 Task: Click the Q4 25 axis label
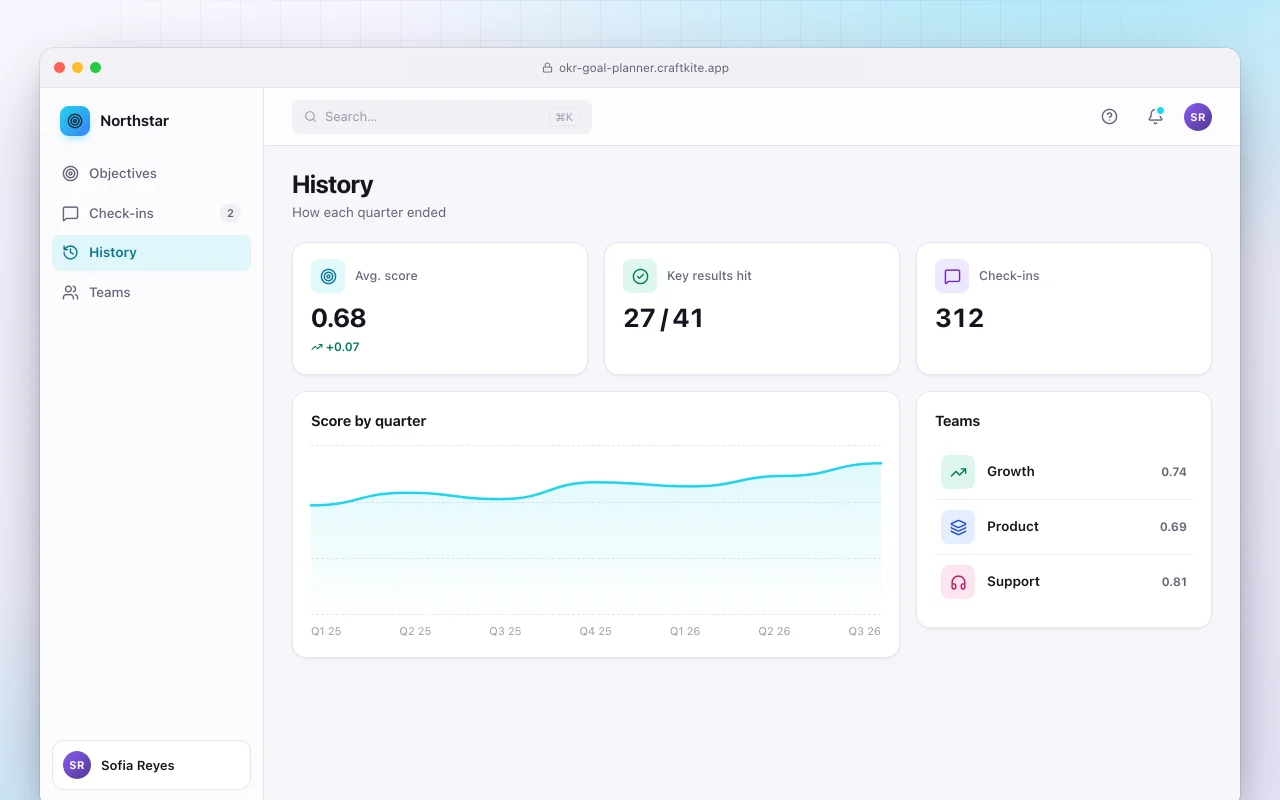[x=595, y=631]
